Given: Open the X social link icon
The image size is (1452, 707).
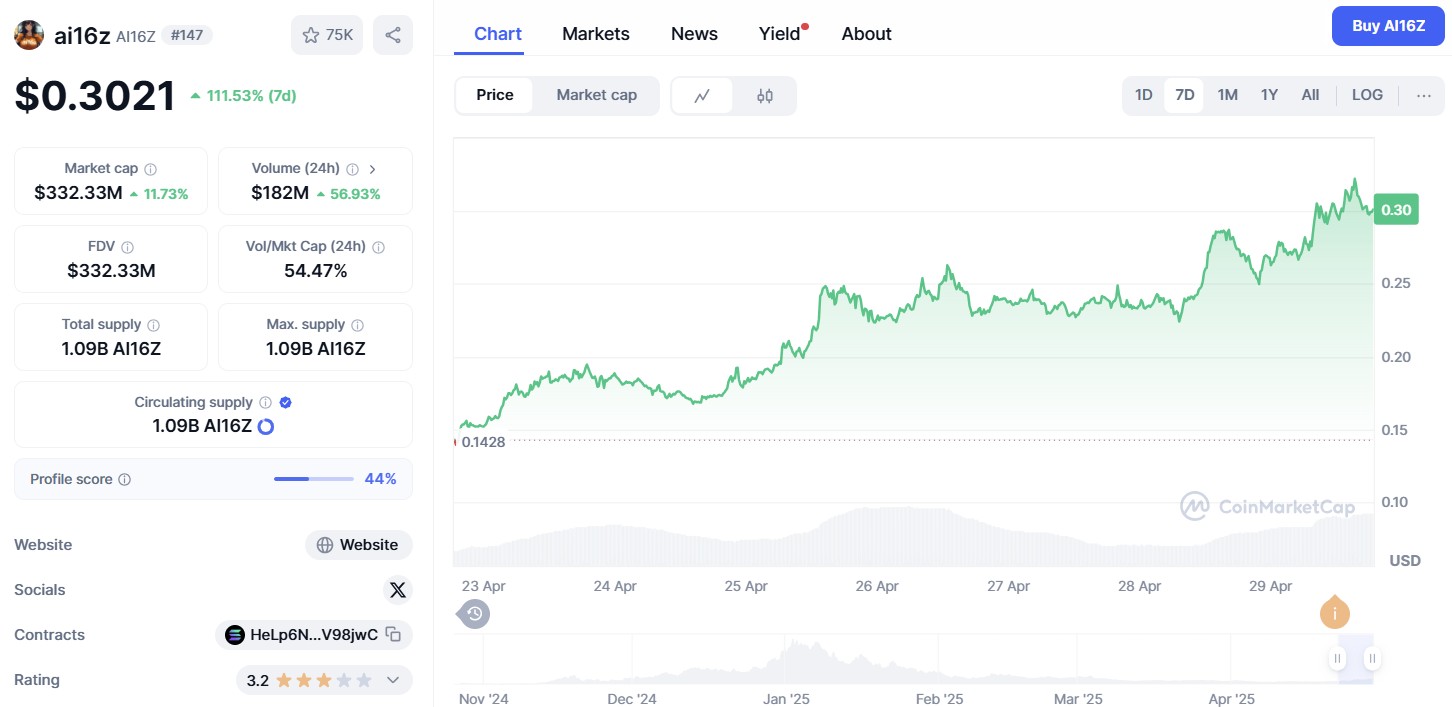Looking at the screenshot, I should [x=398, y=590].
